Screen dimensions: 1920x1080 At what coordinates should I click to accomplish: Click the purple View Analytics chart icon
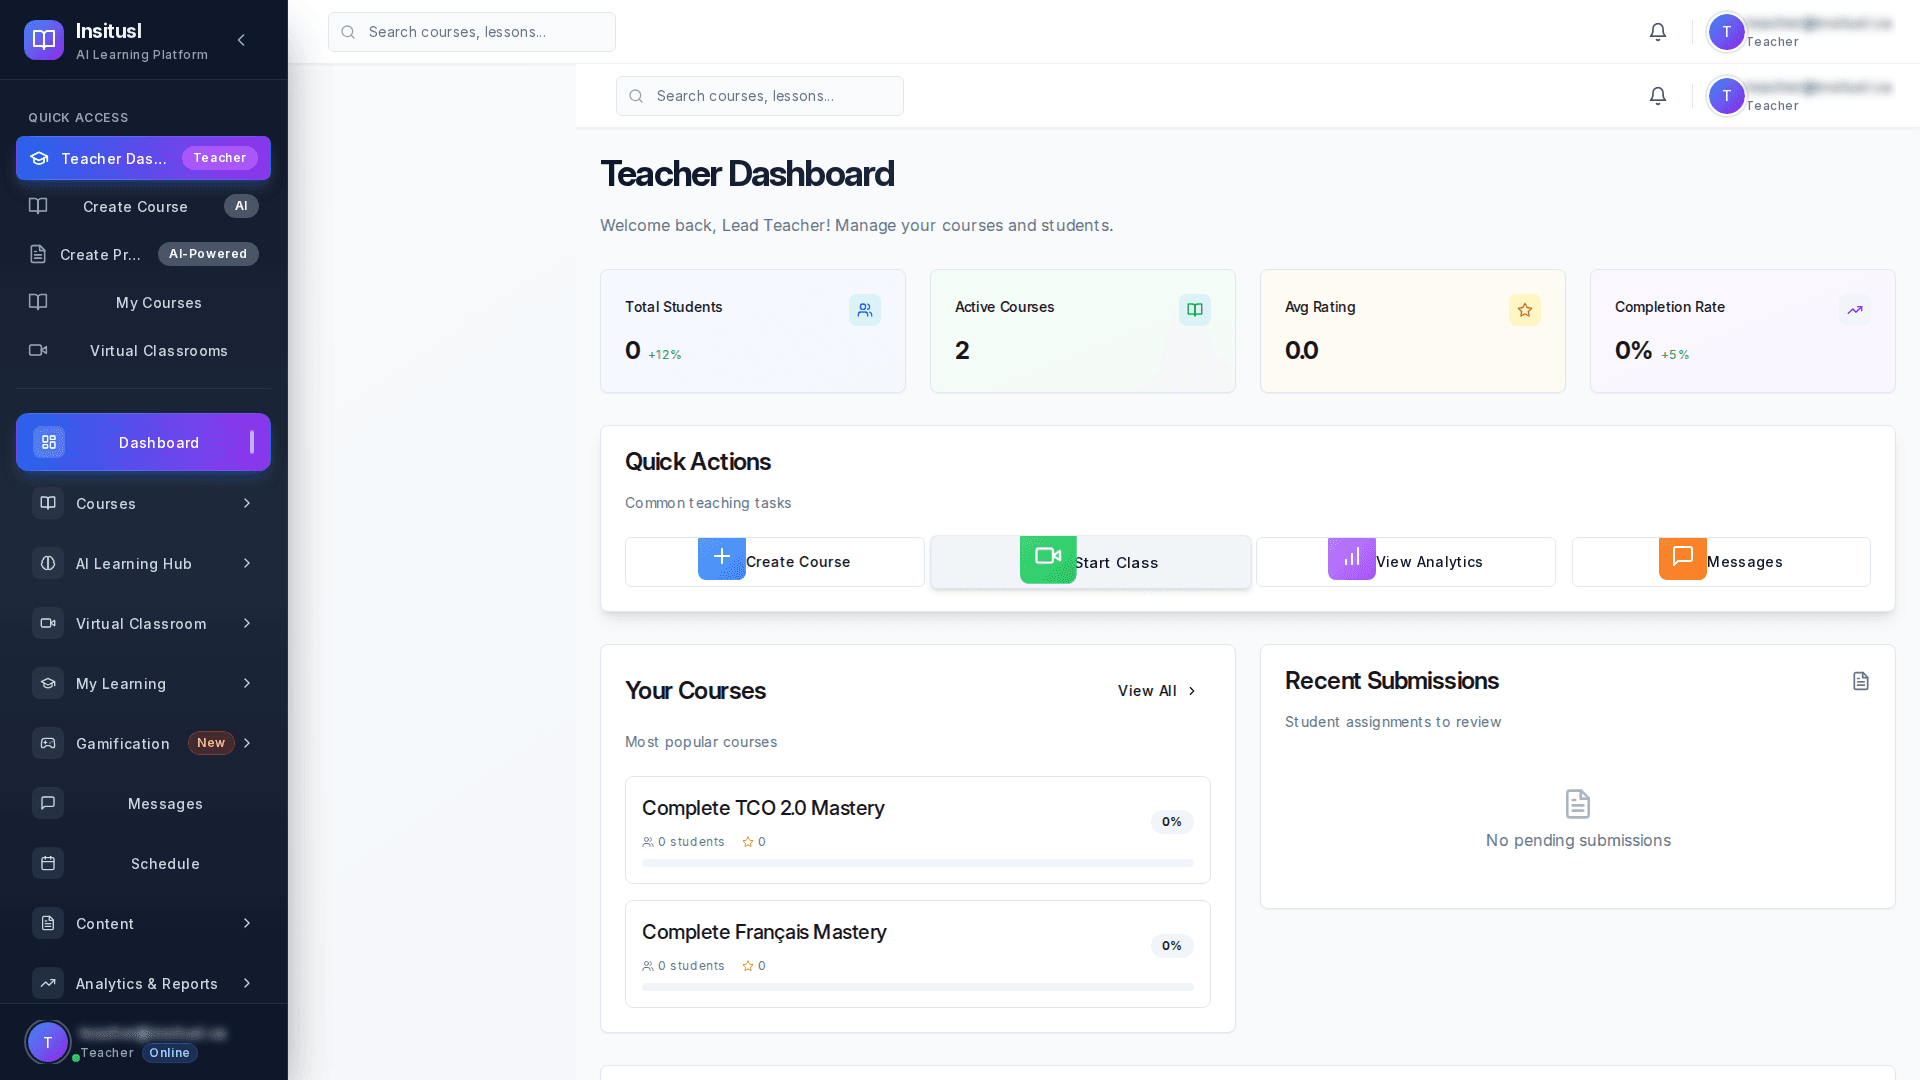[1351, 558]
